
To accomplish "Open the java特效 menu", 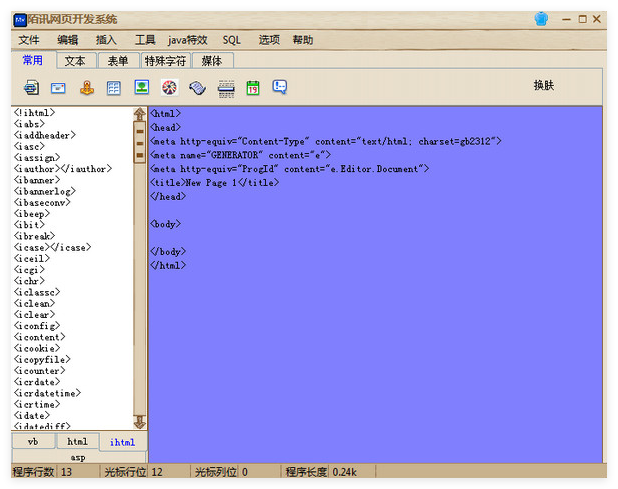I will click(188, 40).
